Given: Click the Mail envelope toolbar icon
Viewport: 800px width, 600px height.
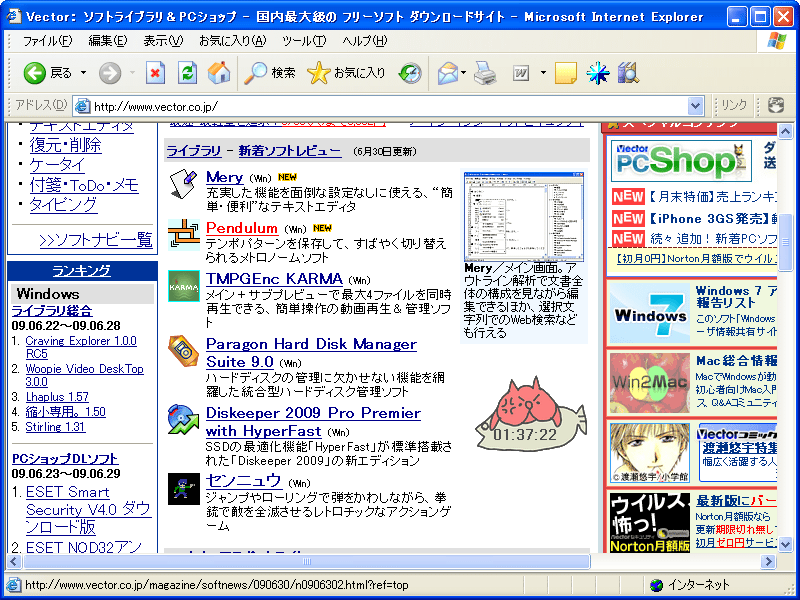Looking at the screenshot, I should point(447,73).
